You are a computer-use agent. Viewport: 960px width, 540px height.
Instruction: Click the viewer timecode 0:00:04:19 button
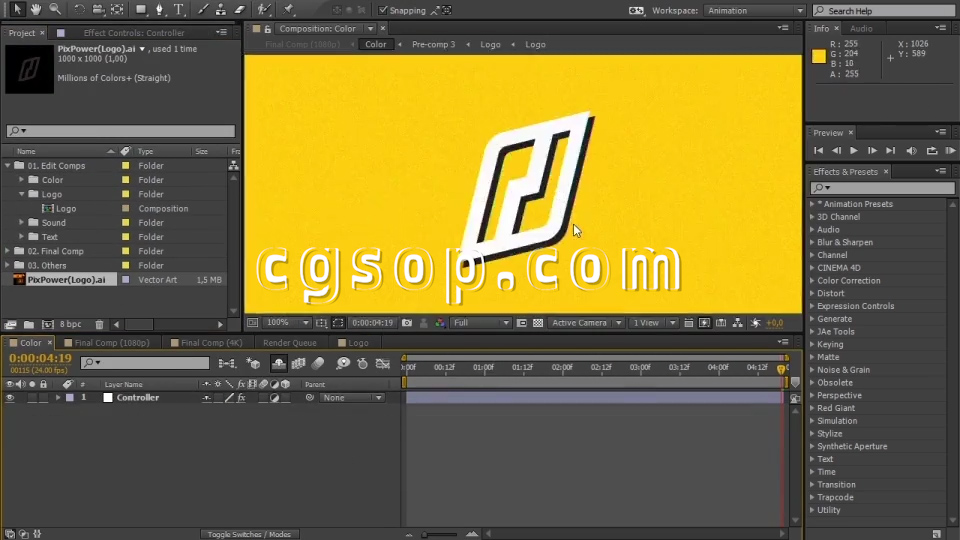[372, 323]
